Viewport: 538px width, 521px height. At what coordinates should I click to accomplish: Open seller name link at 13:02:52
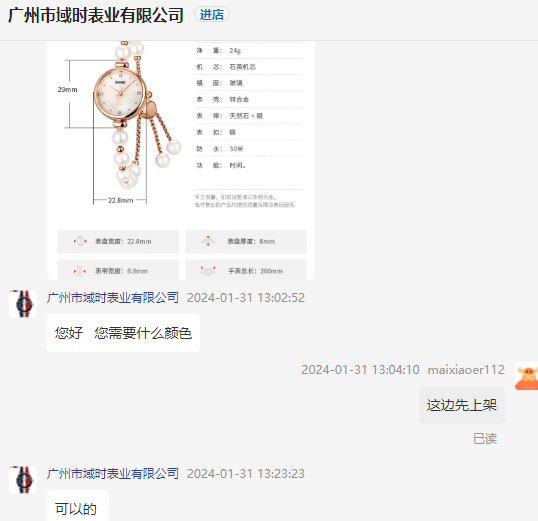click(x=113, y=298)
